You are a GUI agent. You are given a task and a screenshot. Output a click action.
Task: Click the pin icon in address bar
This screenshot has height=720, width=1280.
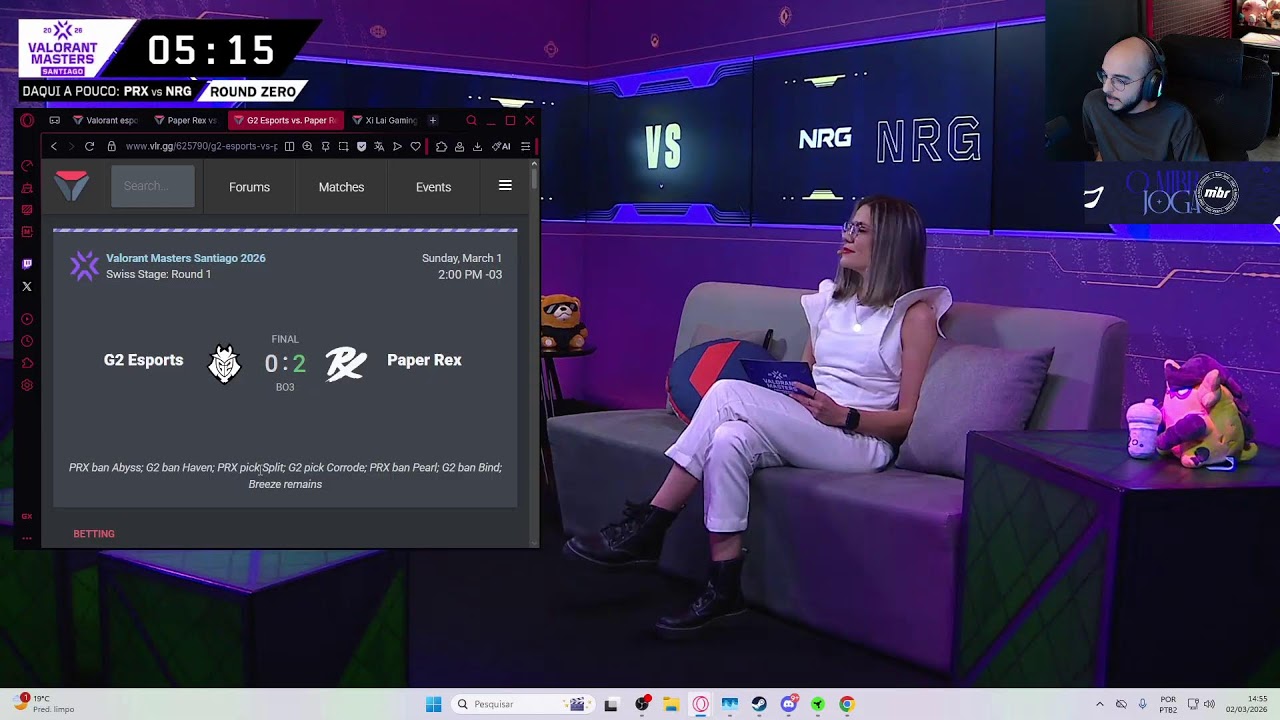pyautogui.click(x=325, y=146)
